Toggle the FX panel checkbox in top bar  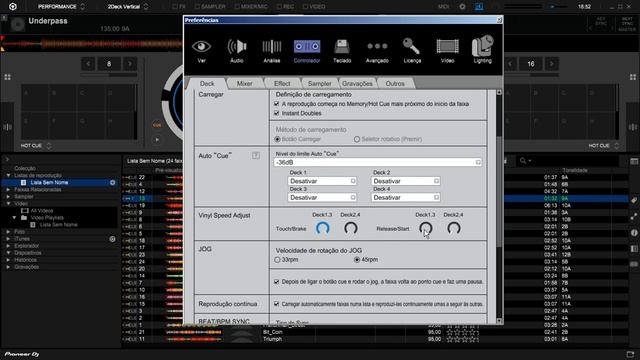coord(175,7)
